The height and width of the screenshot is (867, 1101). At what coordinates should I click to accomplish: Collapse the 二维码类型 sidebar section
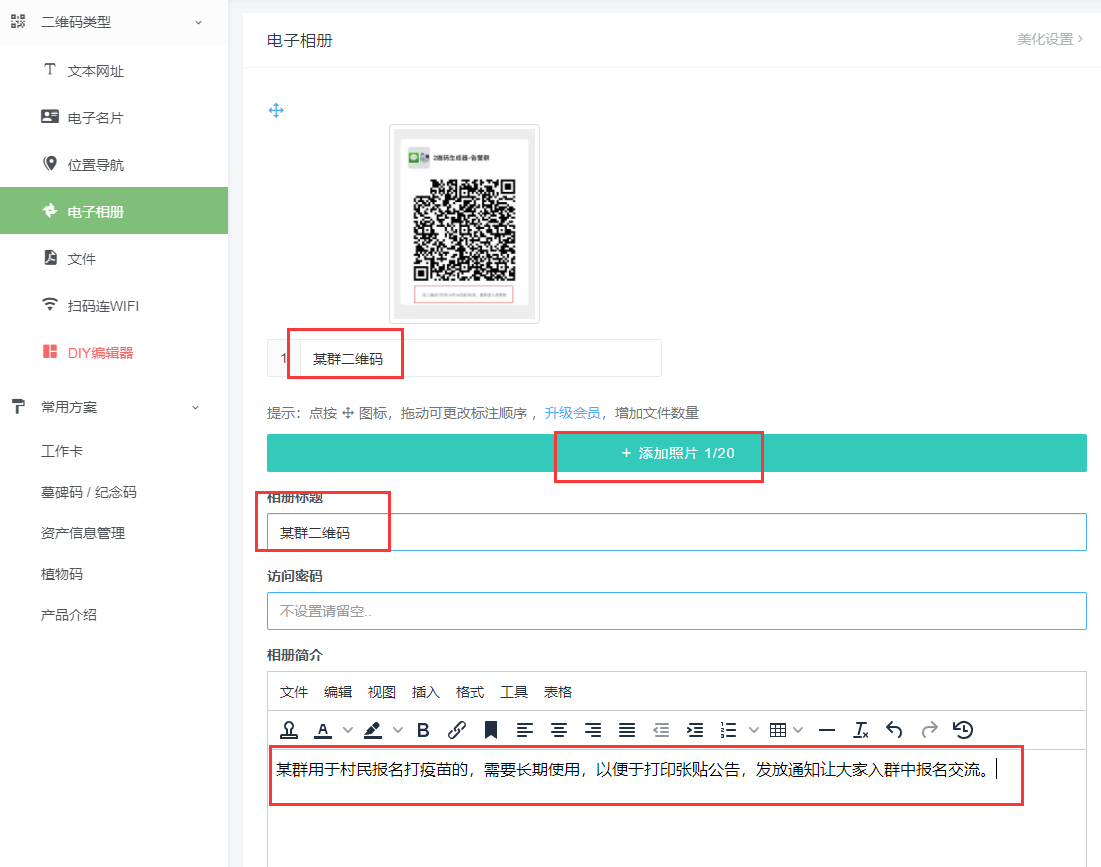[x=197, y=22]
